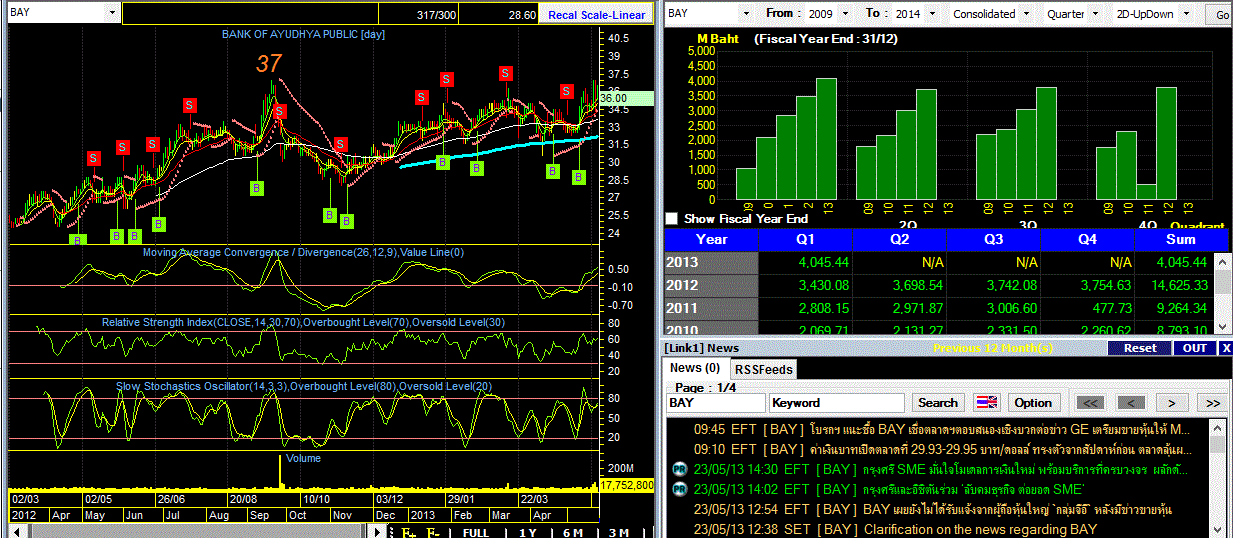Viewport: 1233px width, 538px height.
Task: Open the 09:45 EFT BAY news item
Action: click(940, 428)
